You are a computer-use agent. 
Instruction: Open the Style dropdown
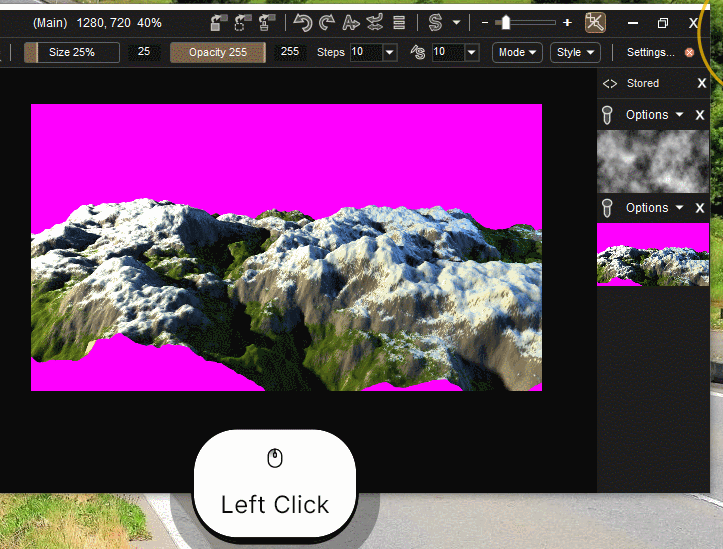575,52
